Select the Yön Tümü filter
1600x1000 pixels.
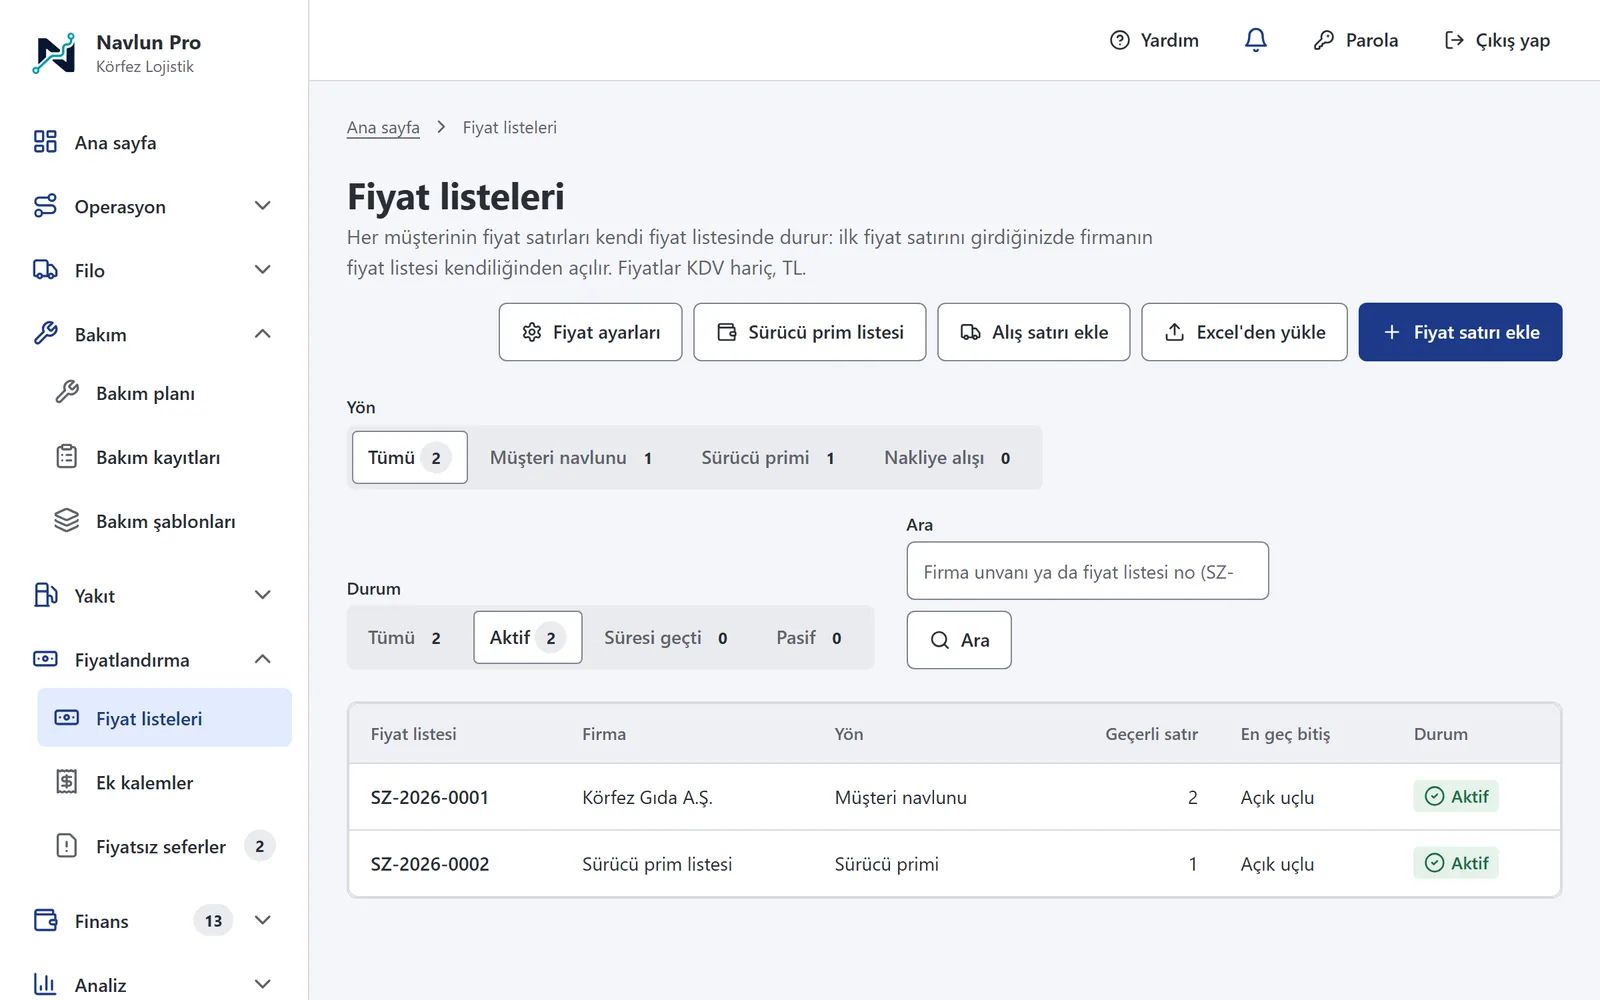click(409, 457)
